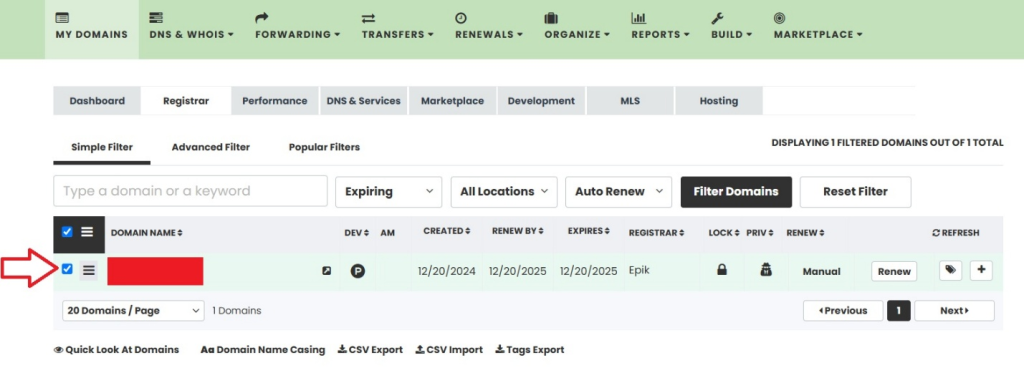
Task: Sort by Priv column
Action: [x=760, y=233]
